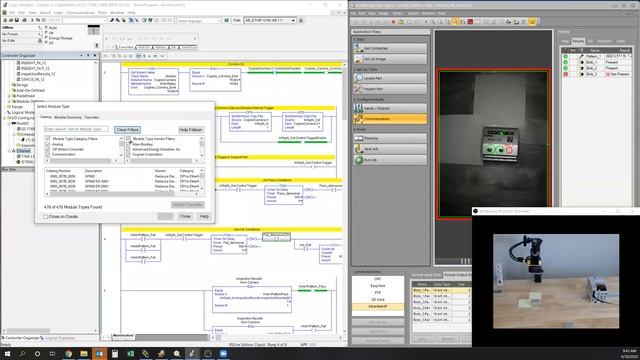Open the No Forces dropdown
Screen dimensions: 640x360
coord(40,34)
